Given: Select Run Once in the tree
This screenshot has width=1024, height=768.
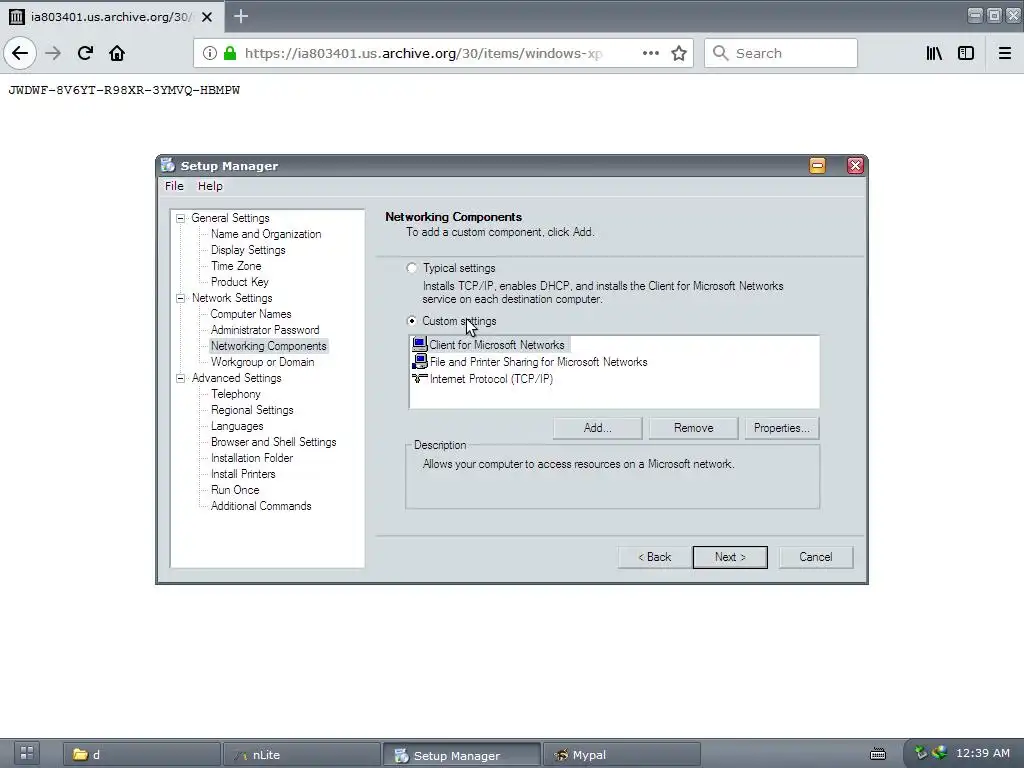Looking at the screenshot, I should click(x=235, y=490).
